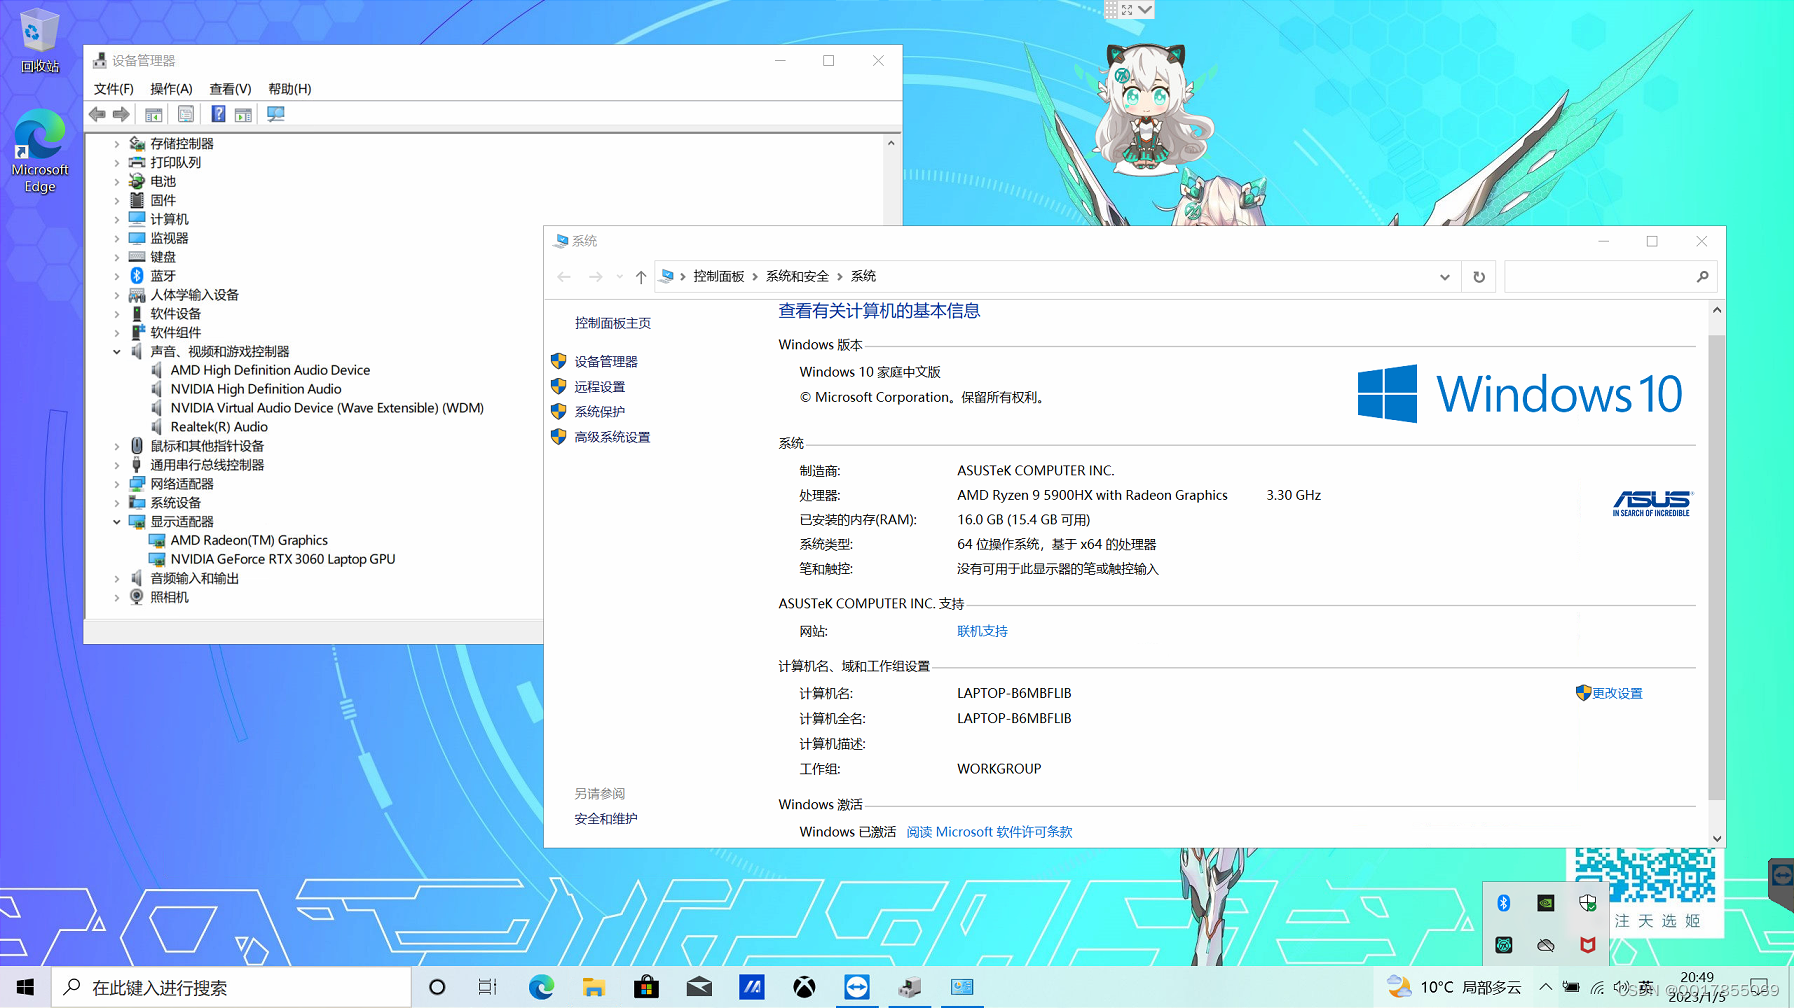Screen dimensions: 1794x1008
Task: Collapse the 显示适配器 tree node
Action: pos(117,522)
